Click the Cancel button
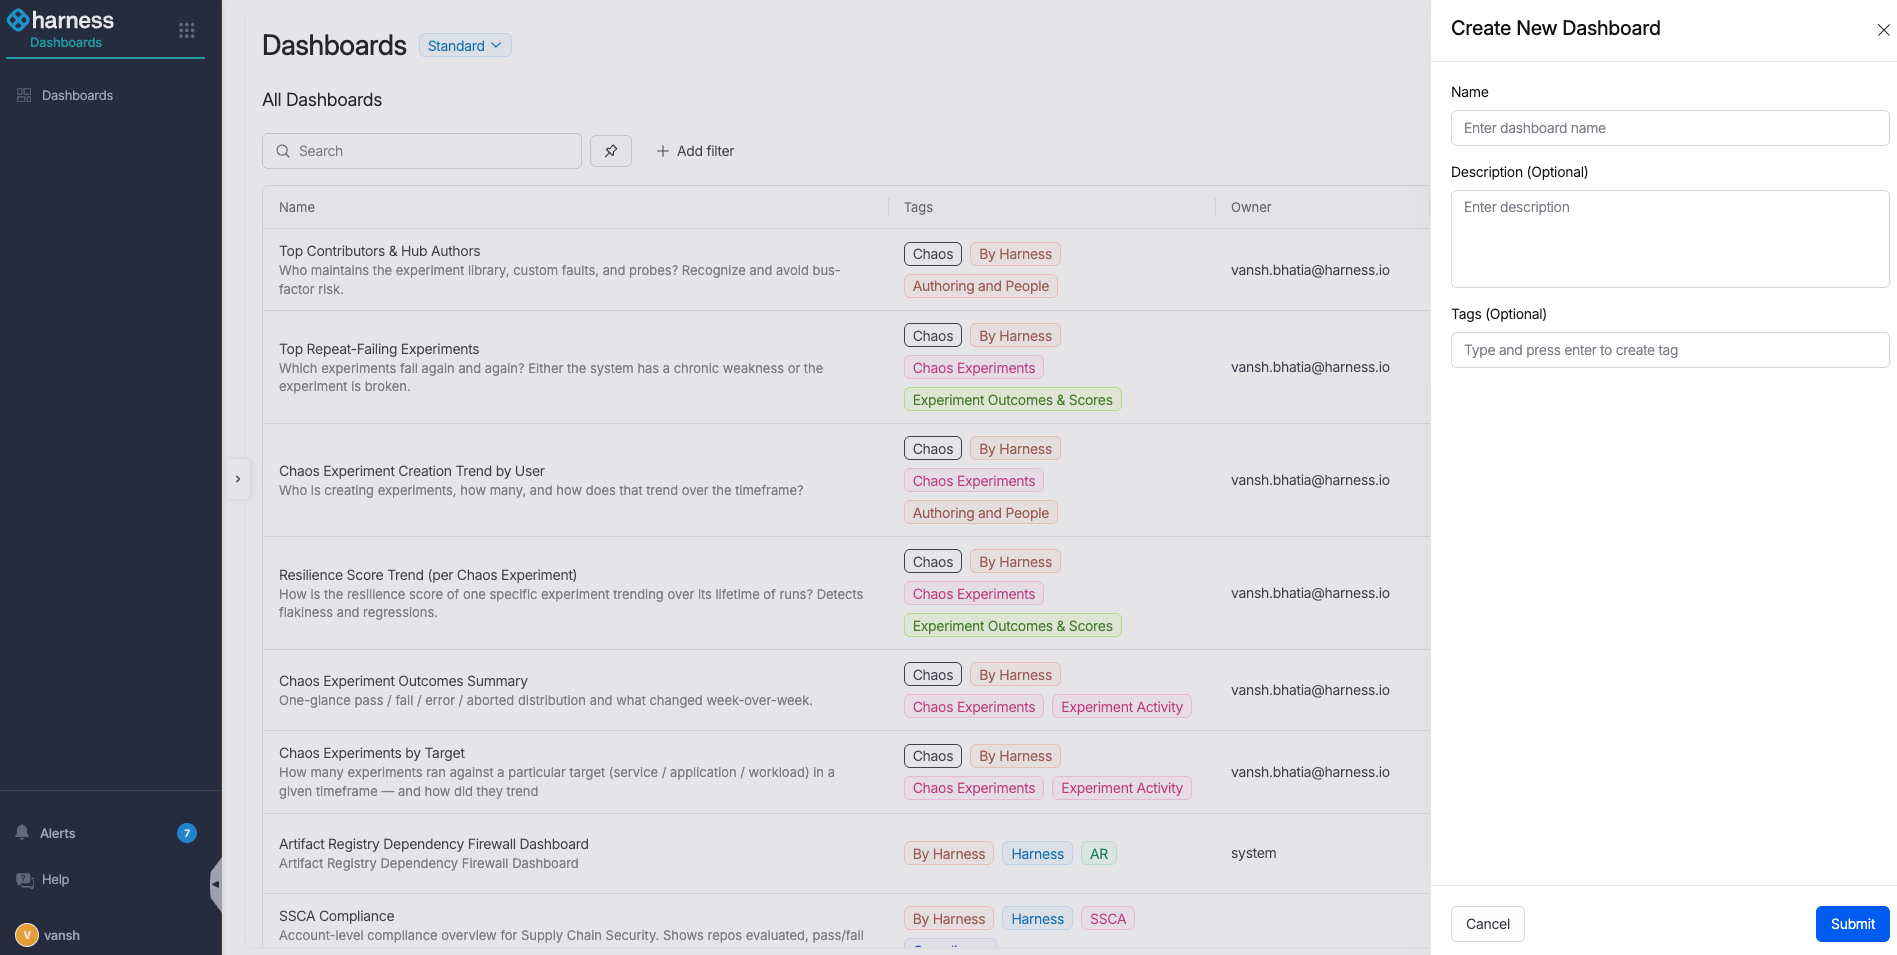Viewport: 1897px width, 955px height. (1488, 924)
